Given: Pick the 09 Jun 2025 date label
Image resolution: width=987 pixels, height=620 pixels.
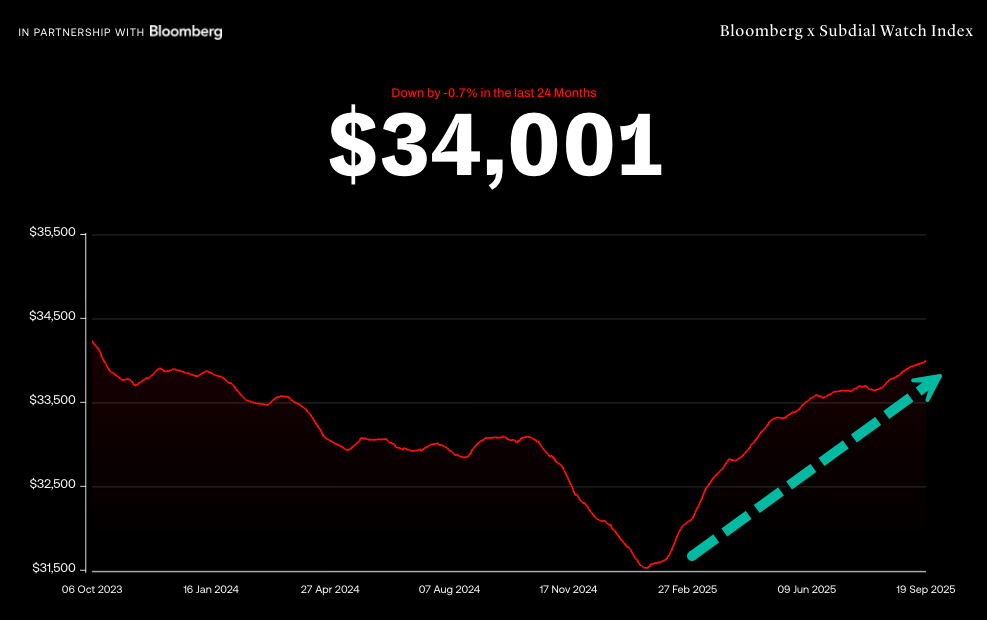Looking at the screenshot, I should click(806, 590).
